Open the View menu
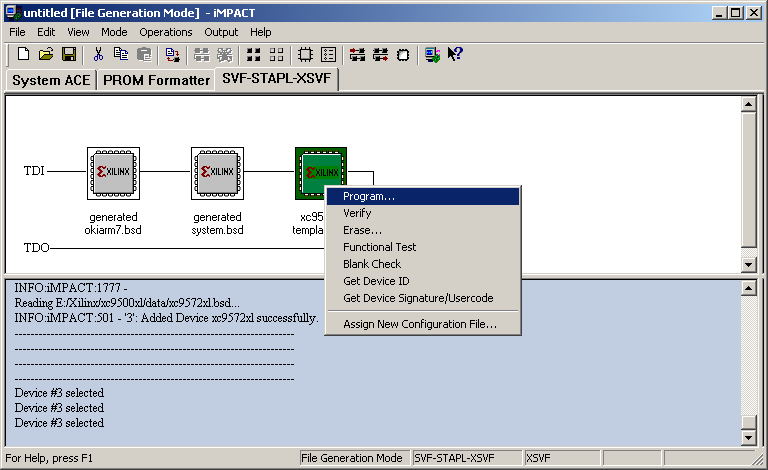This screenshot has width=768, height=470. [x=78, y=32]
